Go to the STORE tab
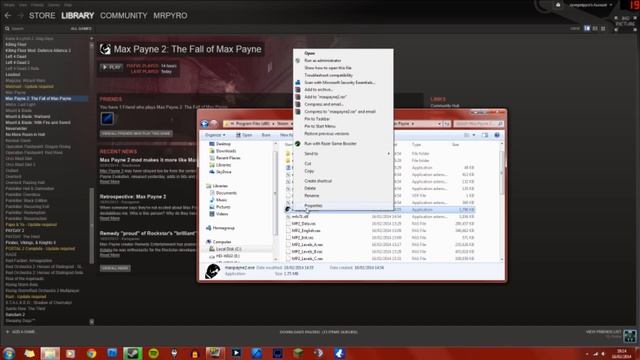Screen dimensions: 640x360 click(x=42, y=16)
